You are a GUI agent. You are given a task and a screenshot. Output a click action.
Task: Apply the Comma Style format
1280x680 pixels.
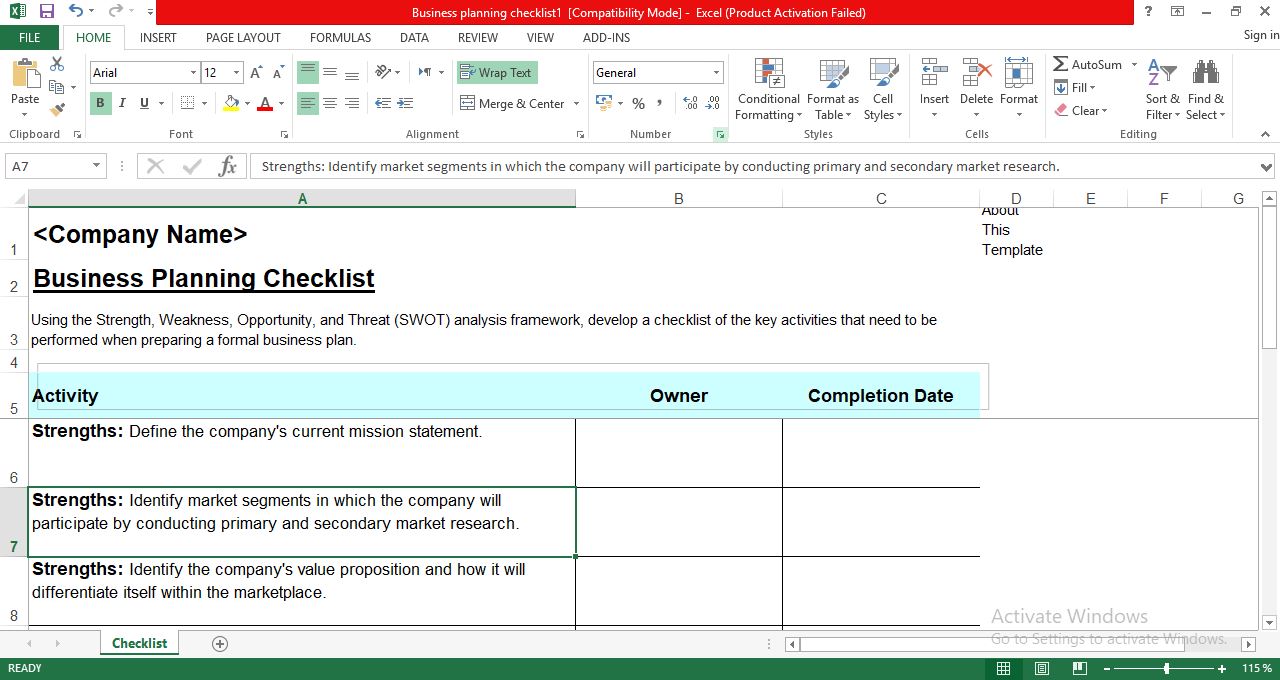coord(659,103)
